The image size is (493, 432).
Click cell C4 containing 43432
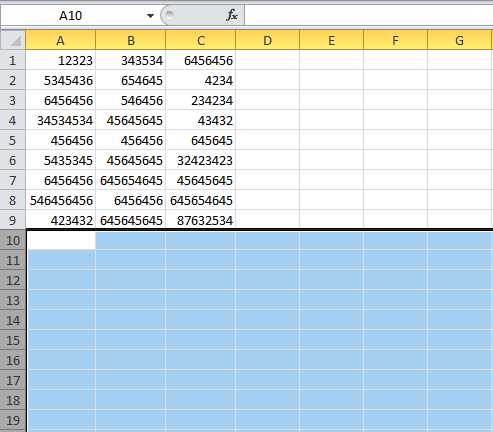coord(201,120)
